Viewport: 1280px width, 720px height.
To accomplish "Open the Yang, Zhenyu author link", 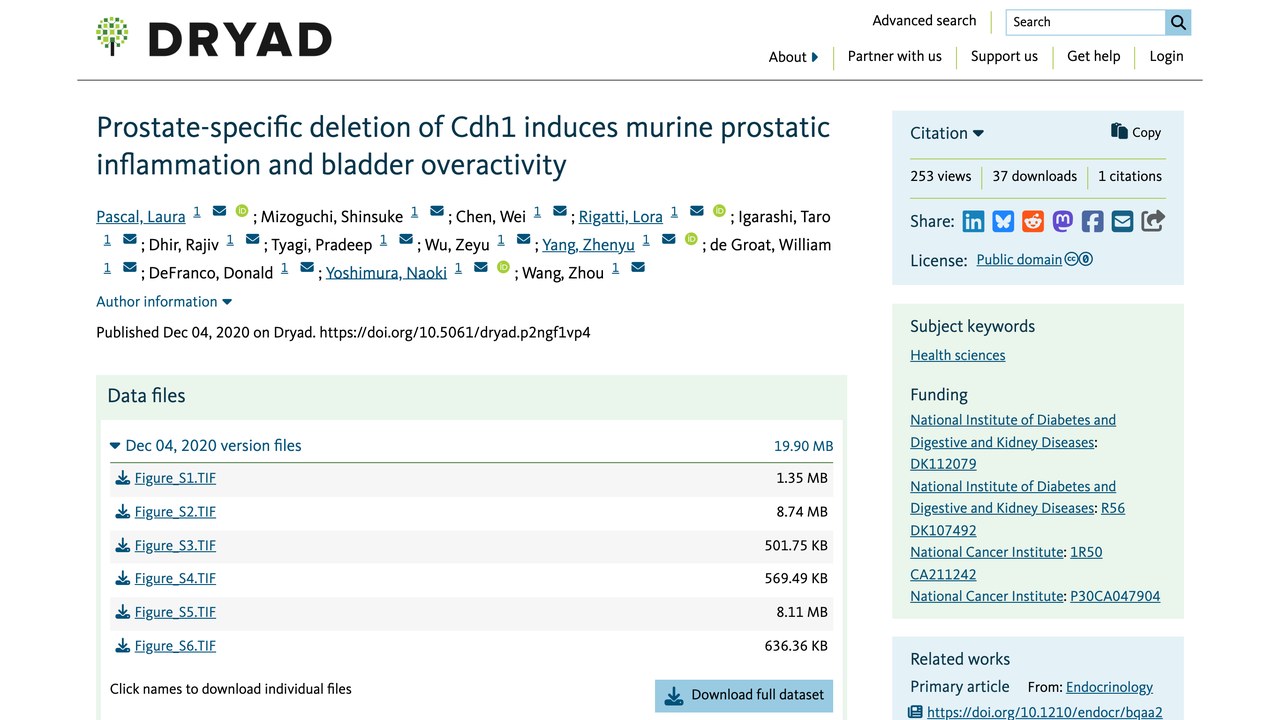I will point(588,245).
